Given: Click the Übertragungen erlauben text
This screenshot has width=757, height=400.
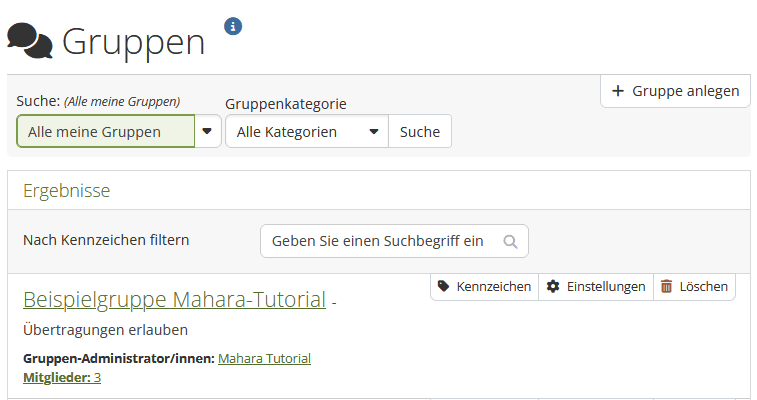Looking at the screenshot, I should (x=105, y=330).
